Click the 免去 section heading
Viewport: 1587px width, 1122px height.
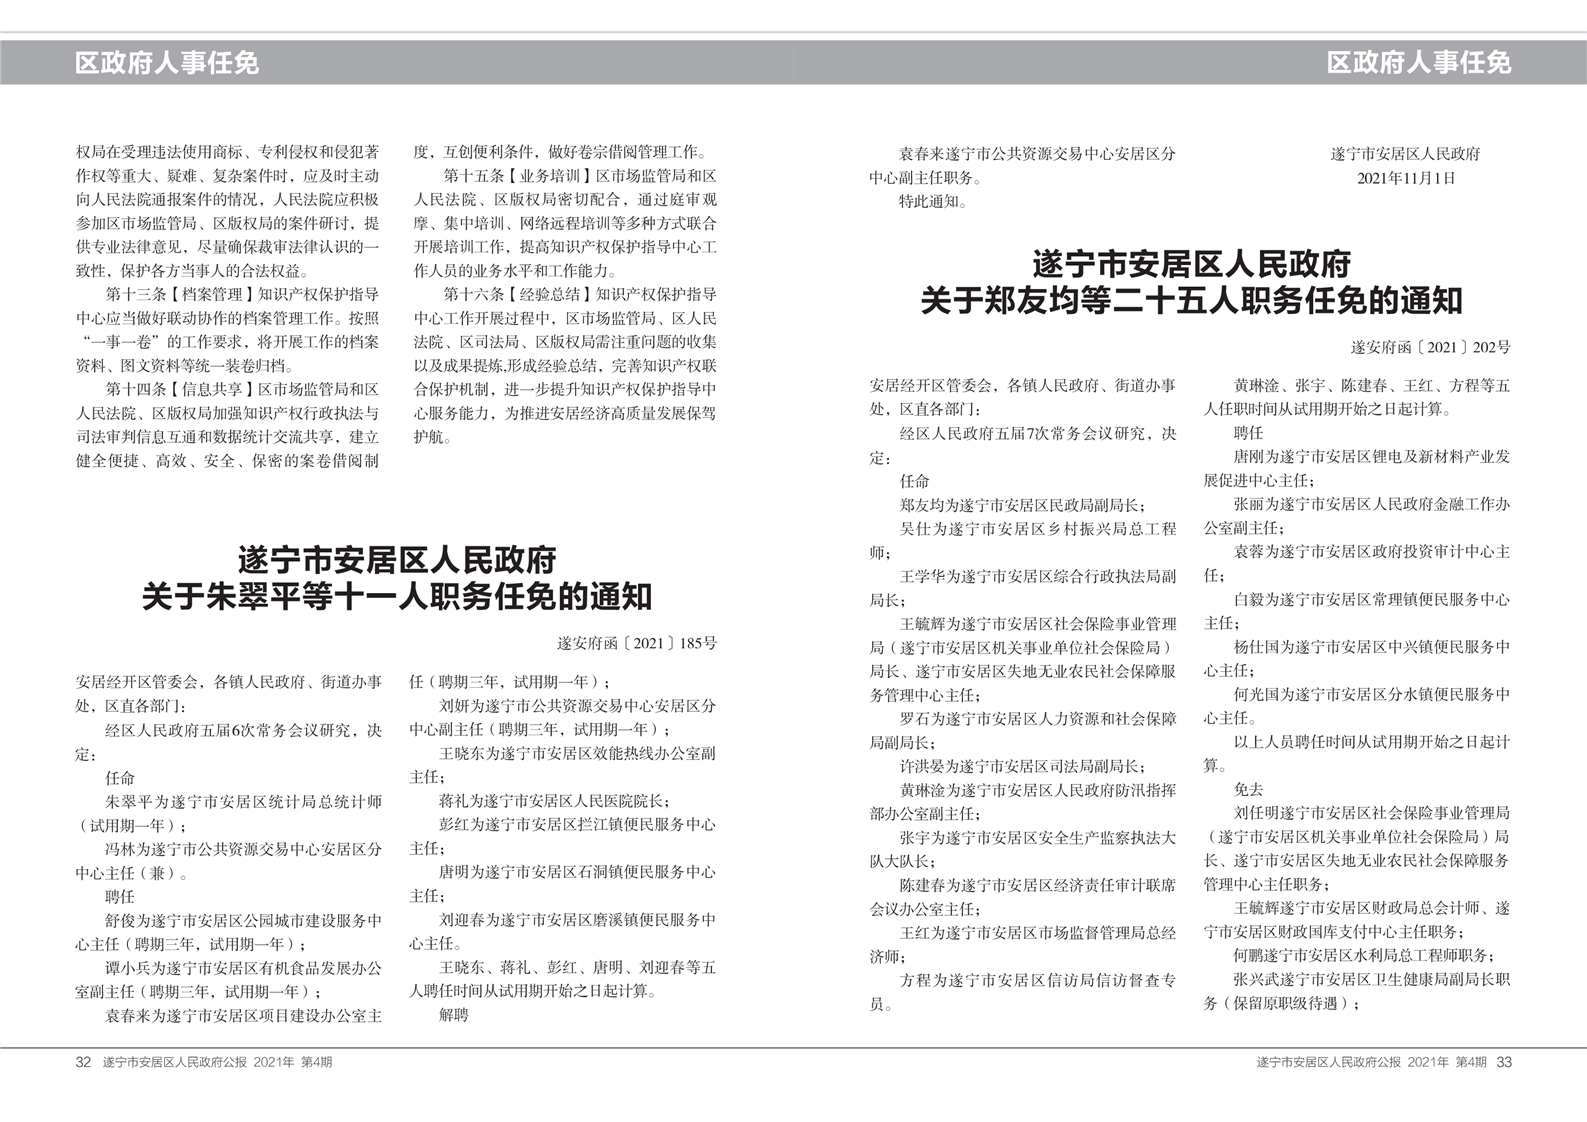(x=1248, y=789)
